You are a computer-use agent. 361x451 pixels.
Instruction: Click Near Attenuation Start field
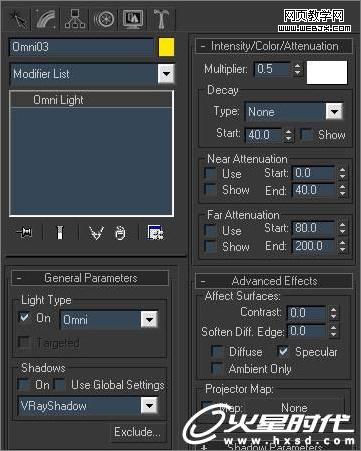[313, 173]
